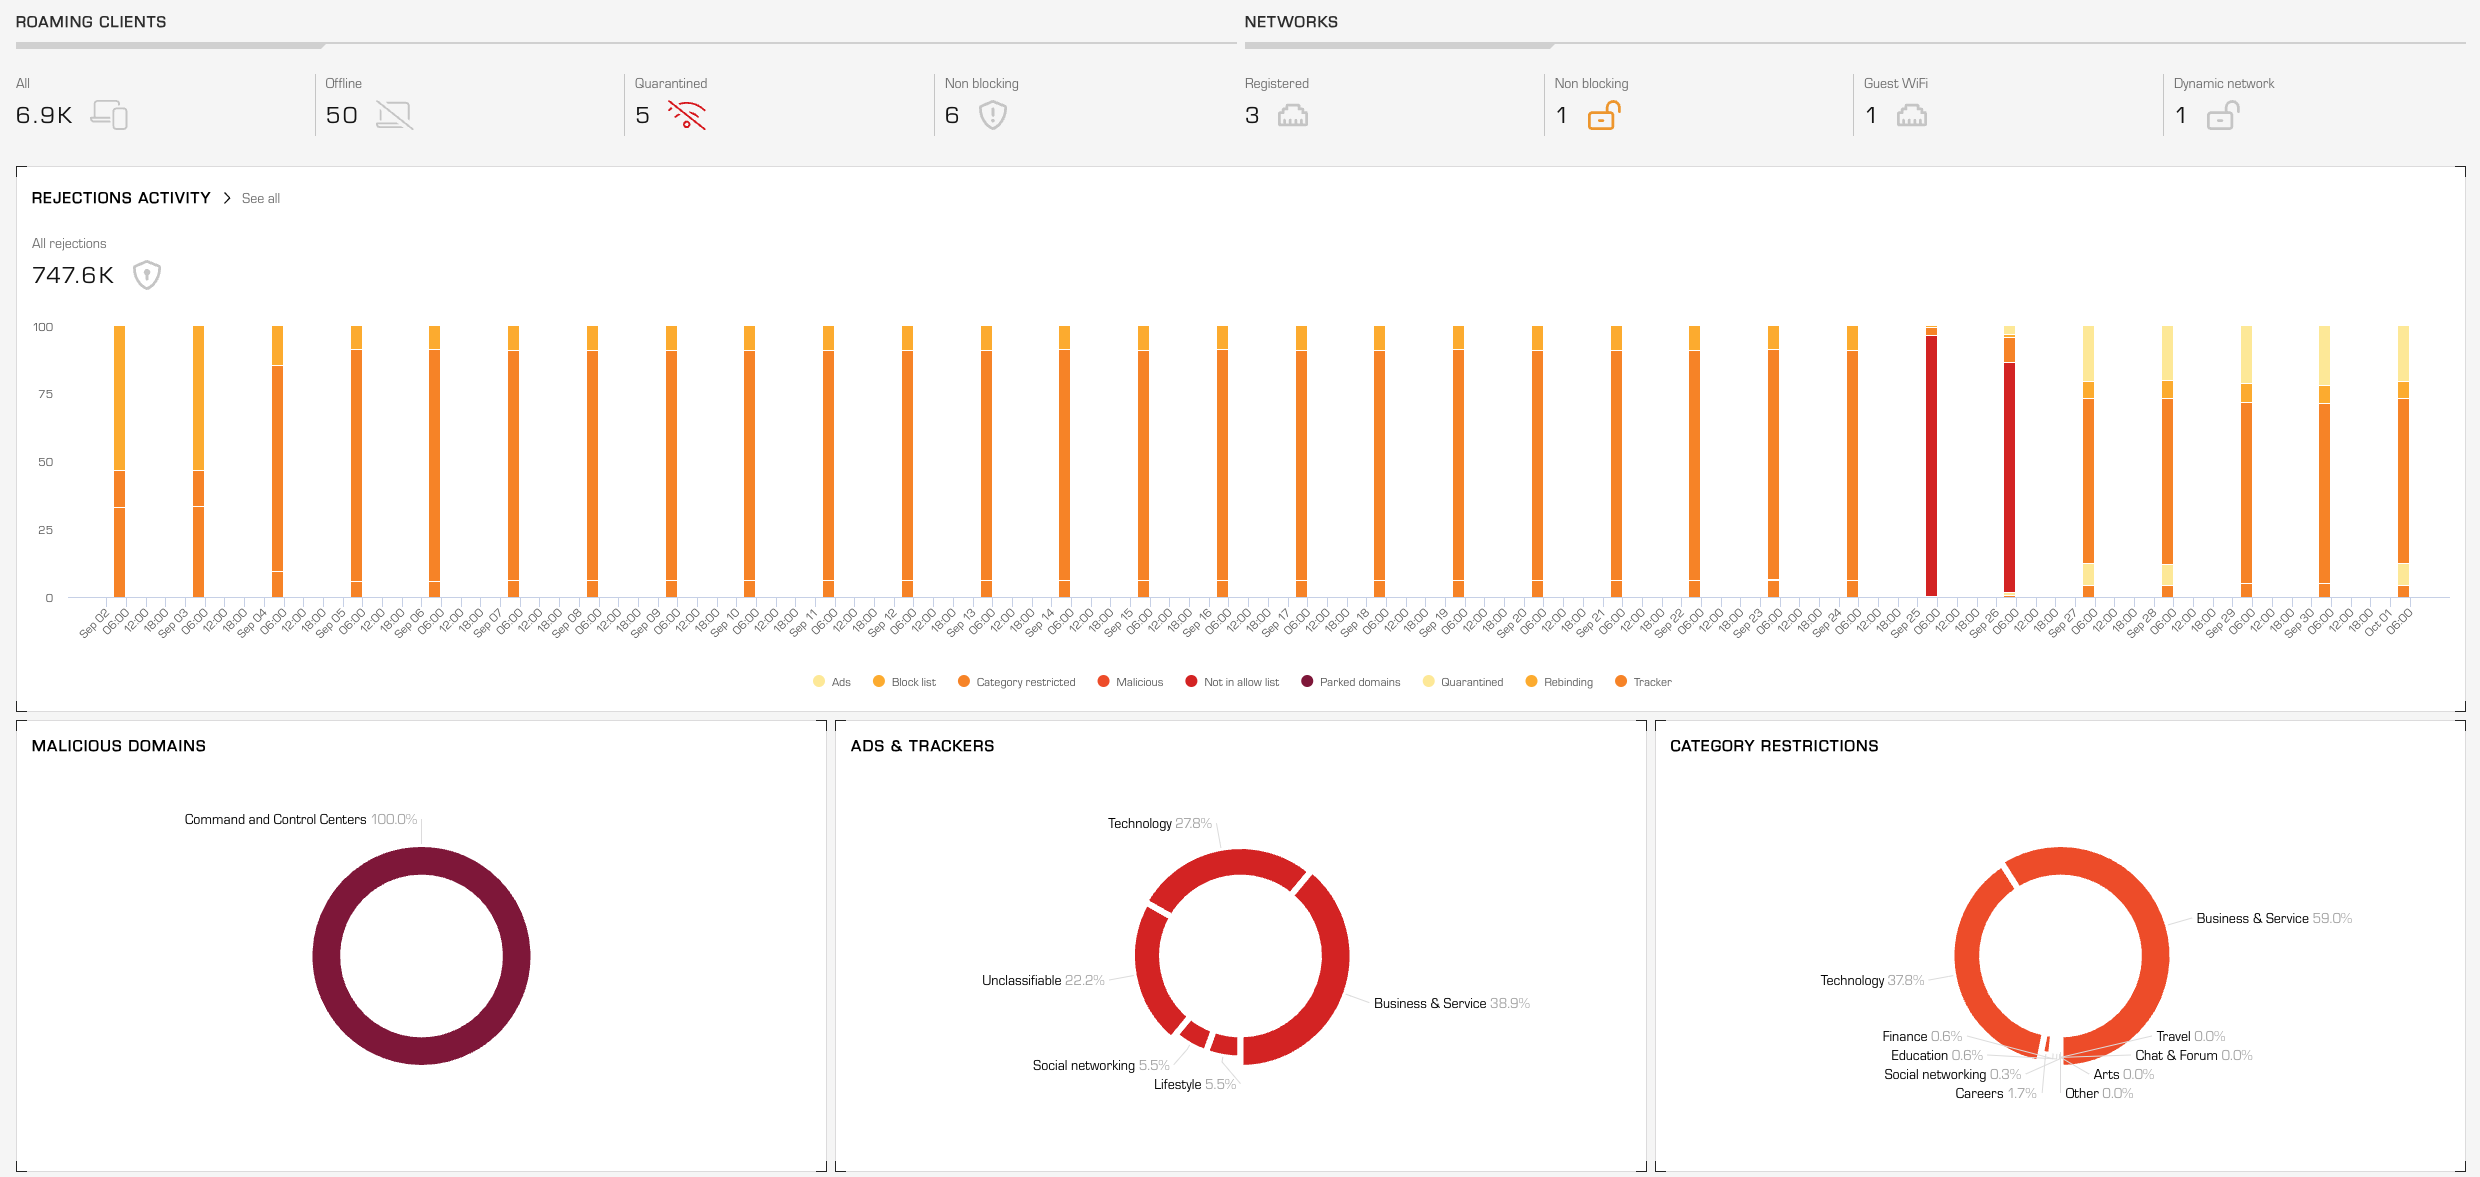Screen dimensions: 2480x1177
Task: Click the All roaming clients devices icon
Action: pyautogui.click(x=109, y=115)
